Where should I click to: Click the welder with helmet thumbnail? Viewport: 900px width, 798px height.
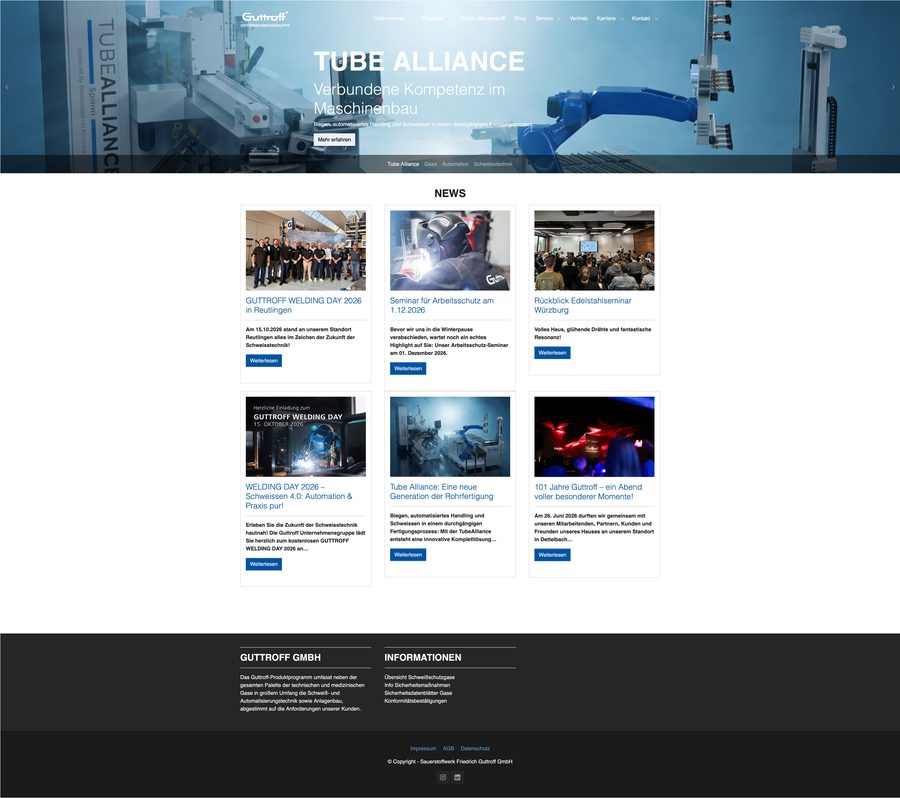tap(449, 250)
